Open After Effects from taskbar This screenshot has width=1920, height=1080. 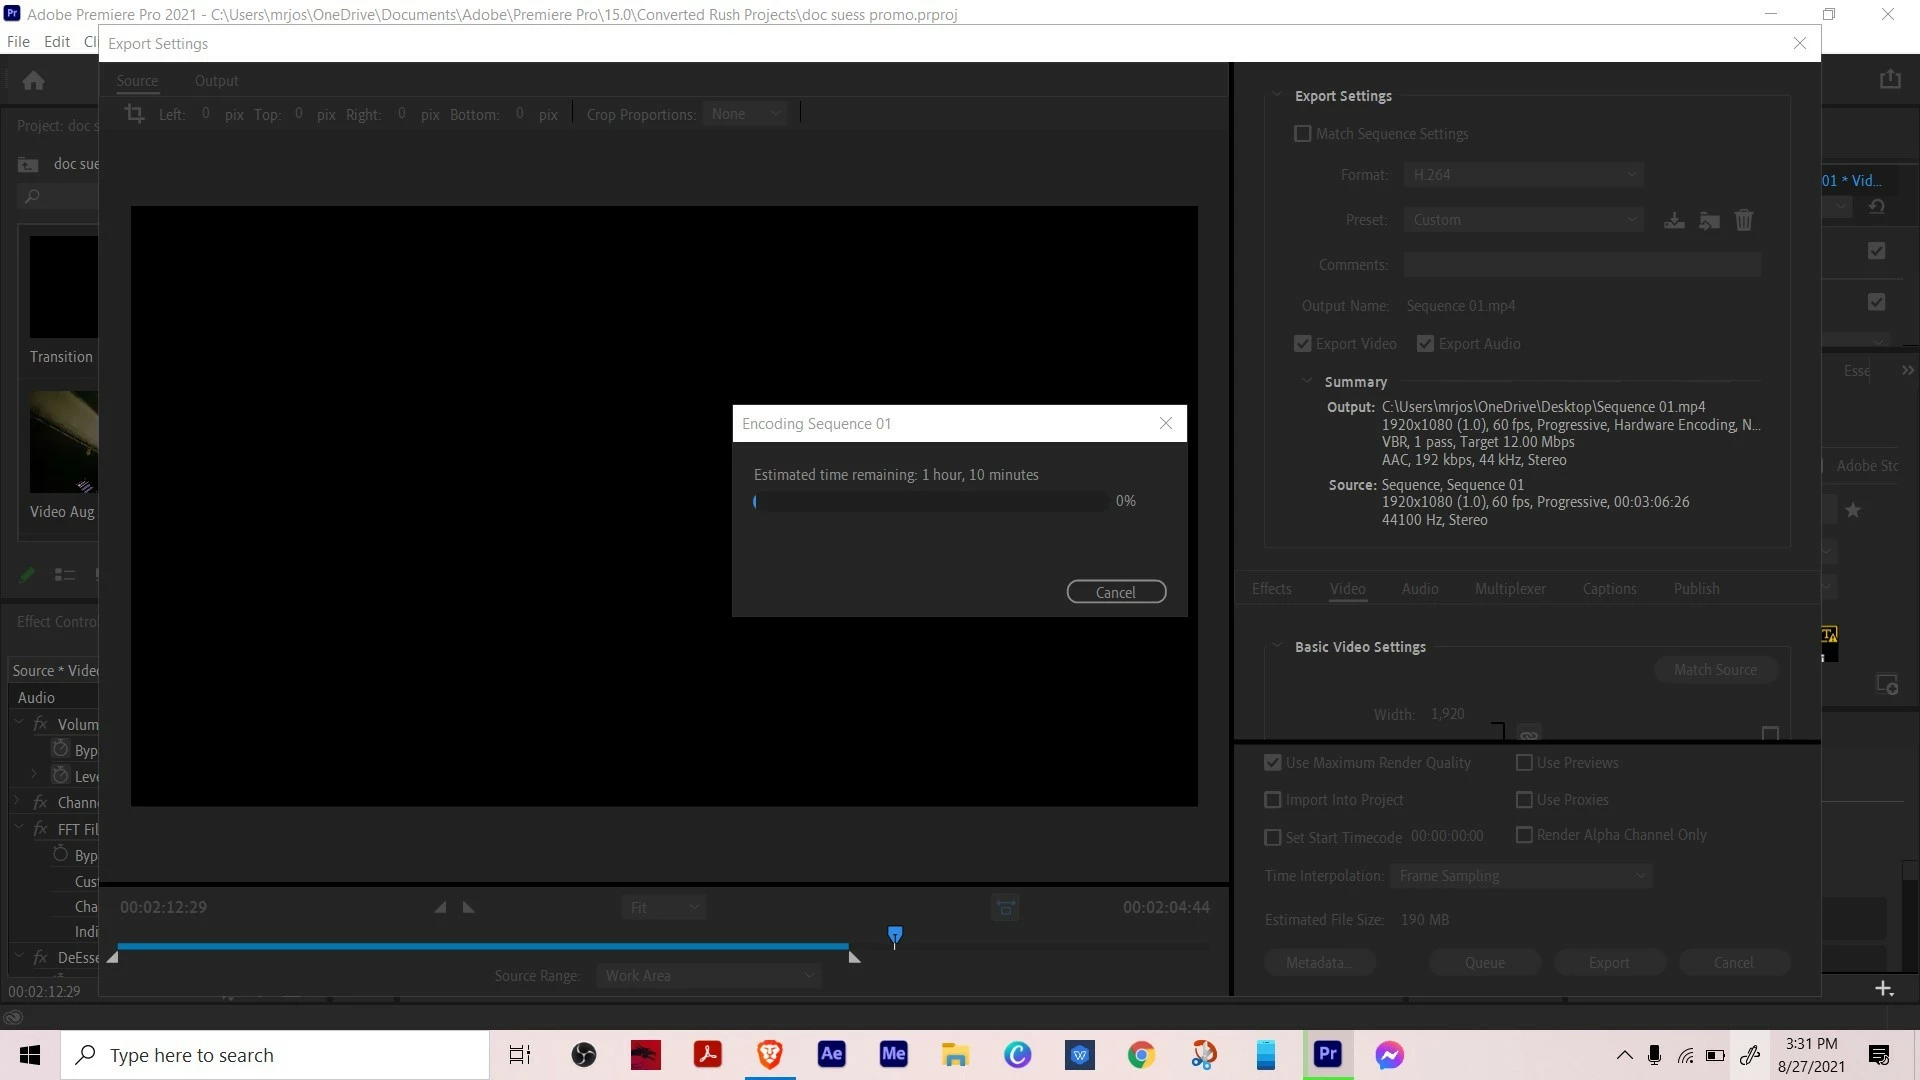tap(831, 1054)
